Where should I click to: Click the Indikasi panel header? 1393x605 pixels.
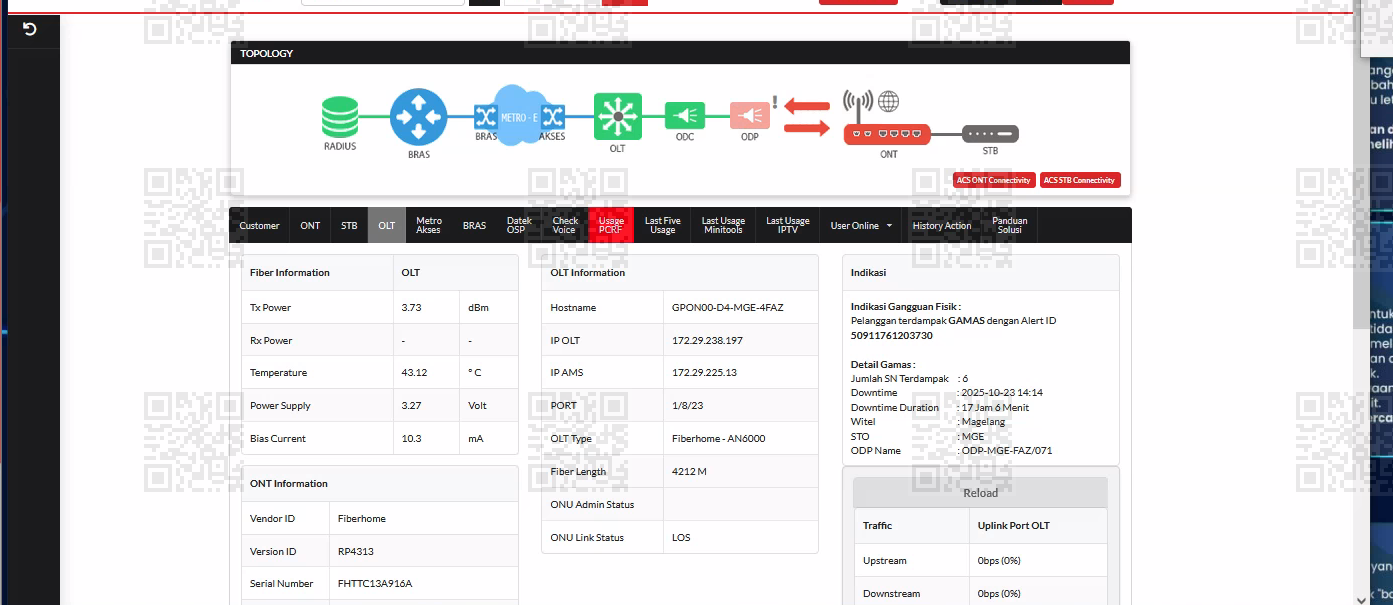[x=980, y=272]
